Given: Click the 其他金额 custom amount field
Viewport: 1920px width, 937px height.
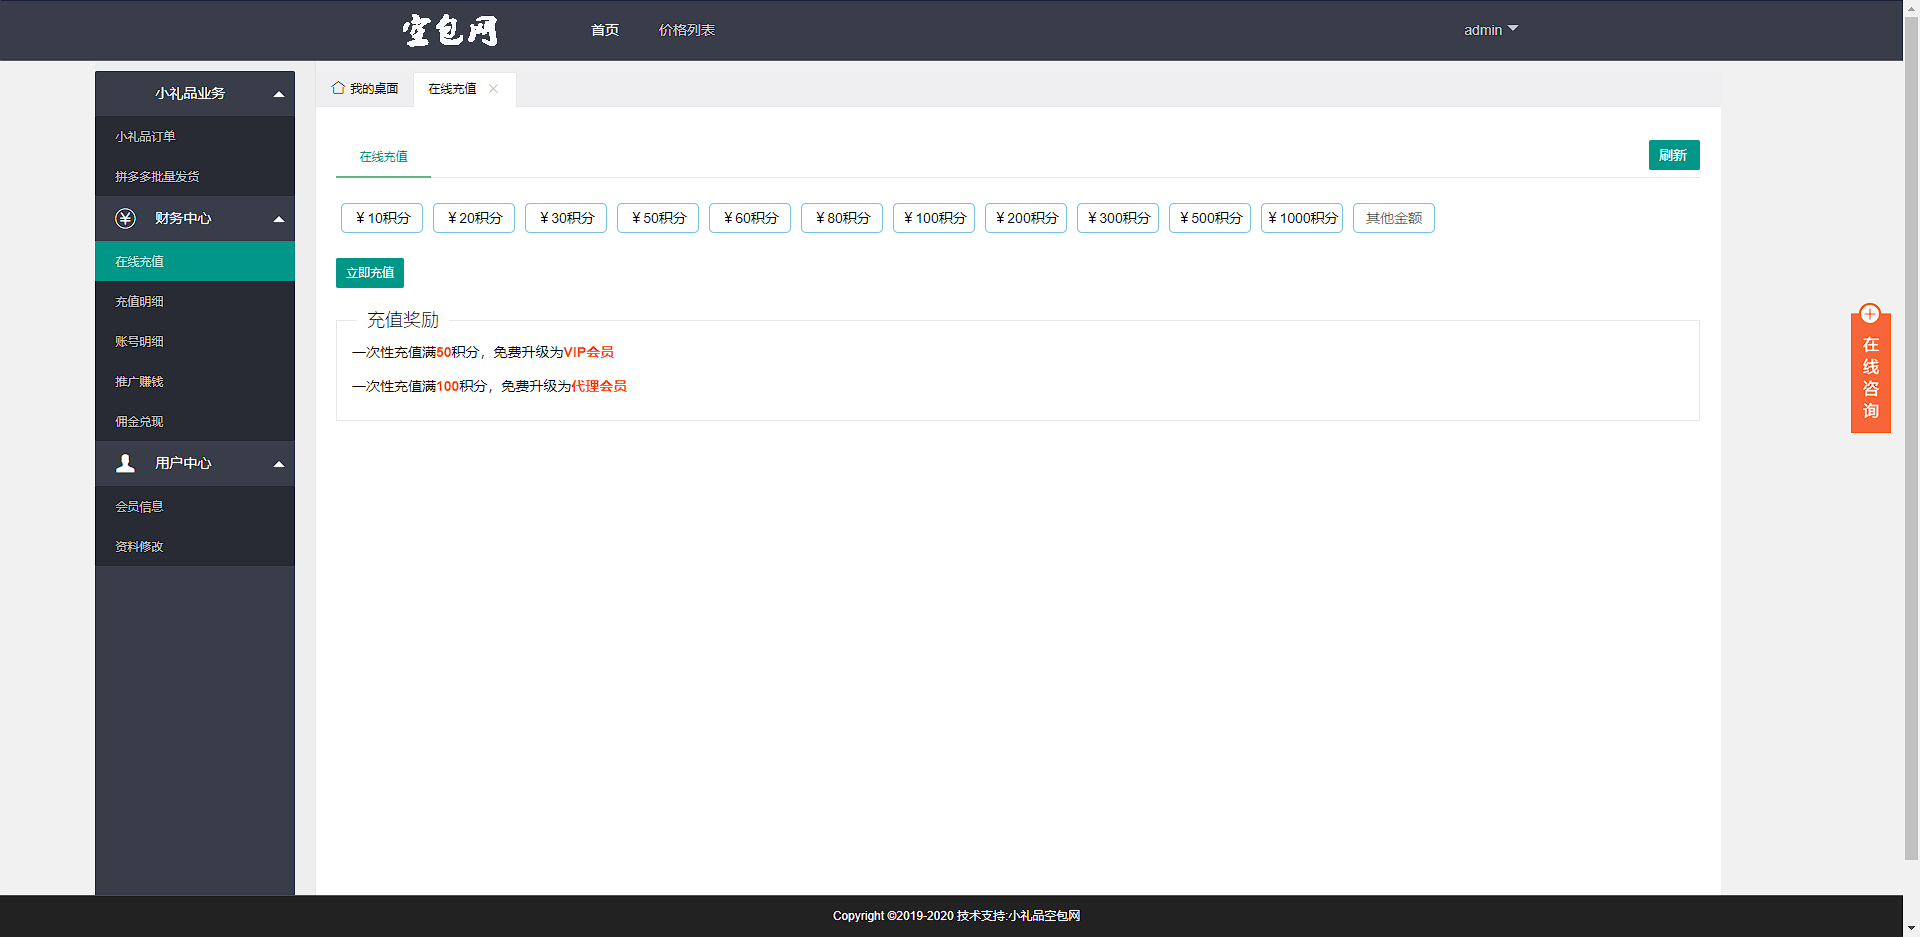Looking at the screenshot, I should click(1394, 218).
